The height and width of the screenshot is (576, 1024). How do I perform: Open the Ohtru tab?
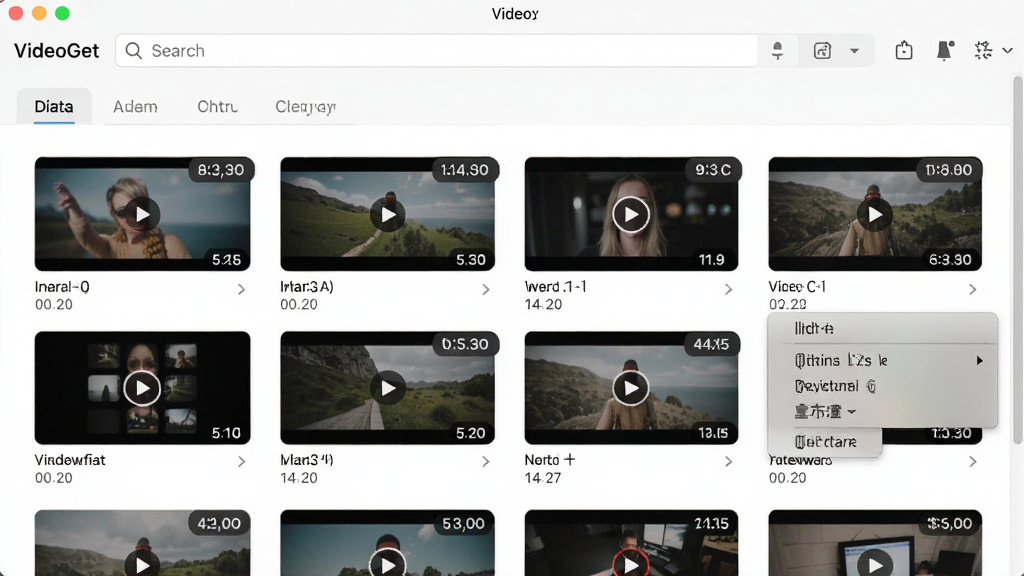[217, 106]
